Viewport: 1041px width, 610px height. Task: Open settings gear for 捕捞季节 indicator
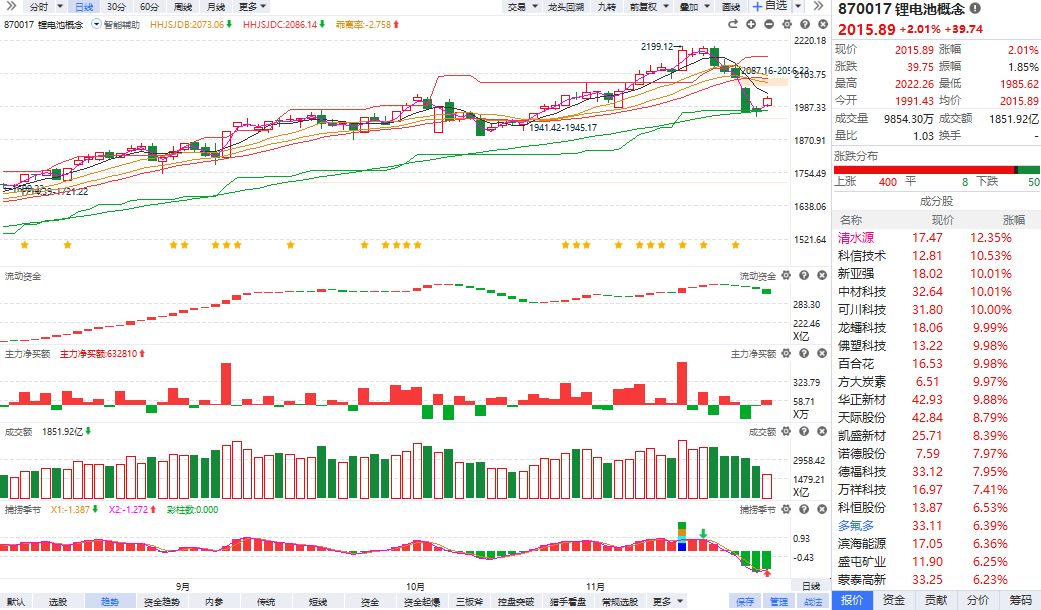coord(786,510)
